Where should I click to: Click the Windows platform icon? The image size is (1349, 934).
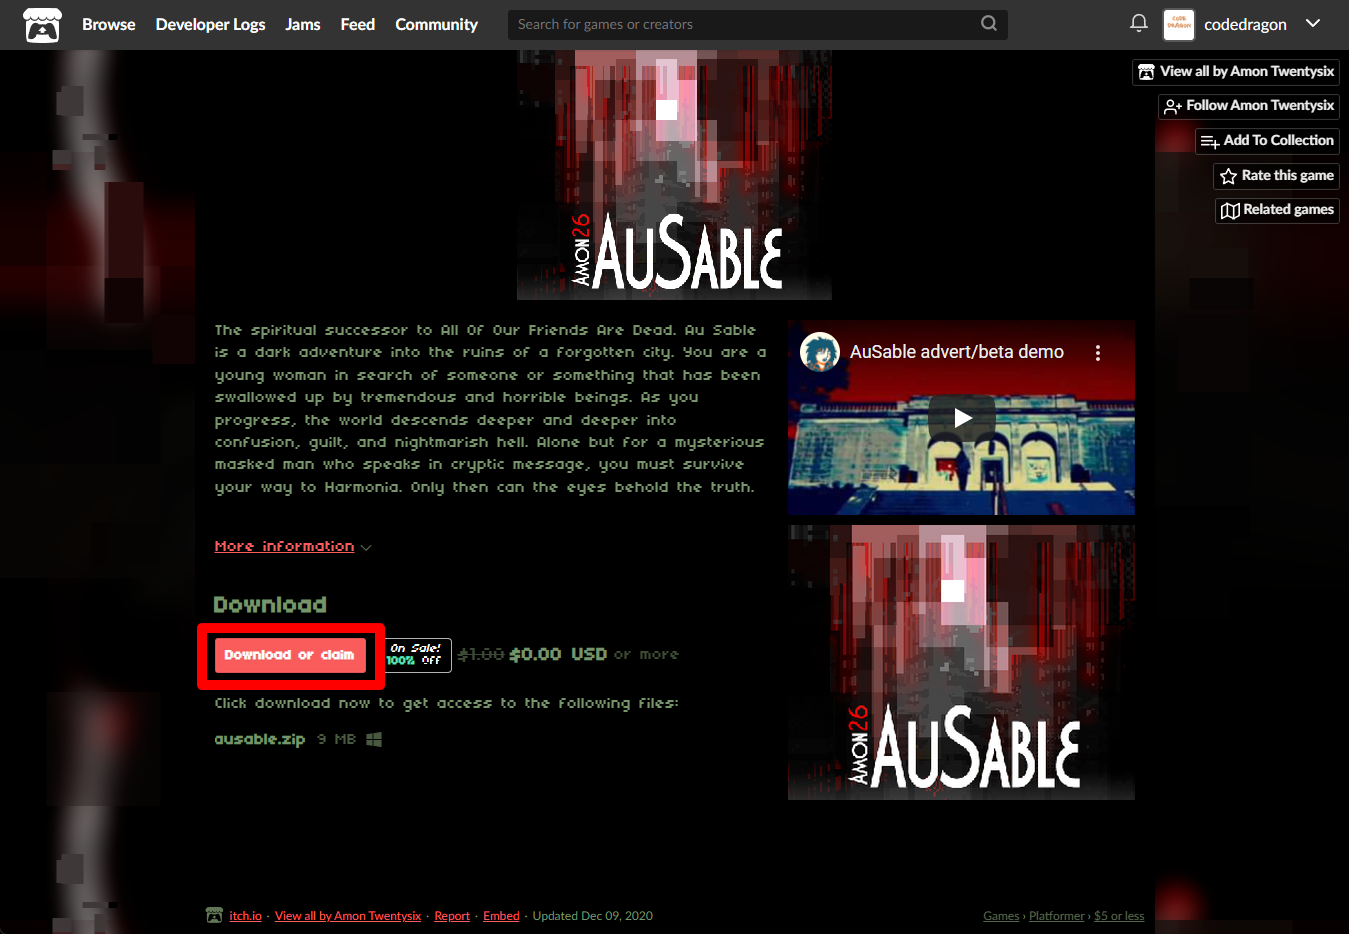(374, 740)
